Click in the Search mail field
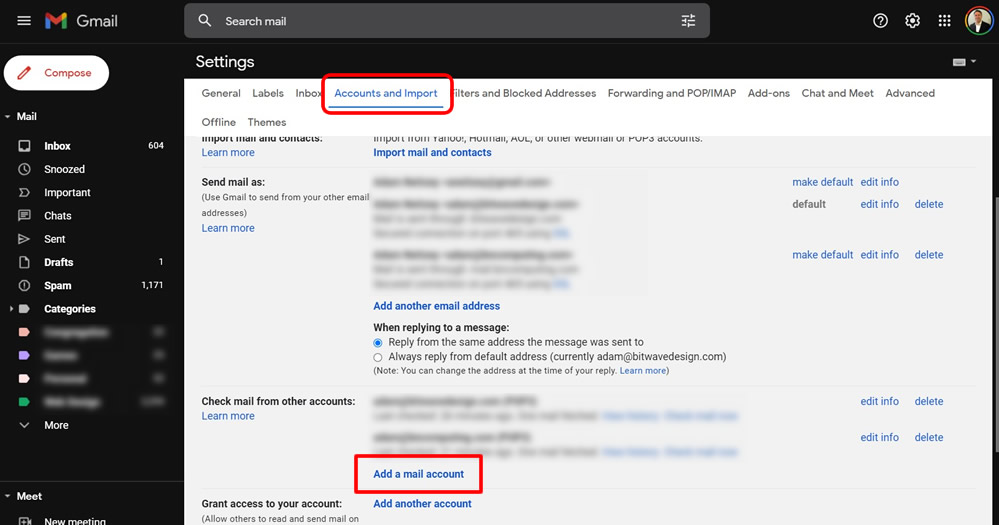This screenshot has width=999, height=525. pyautogui.click(x=446, y=21)
